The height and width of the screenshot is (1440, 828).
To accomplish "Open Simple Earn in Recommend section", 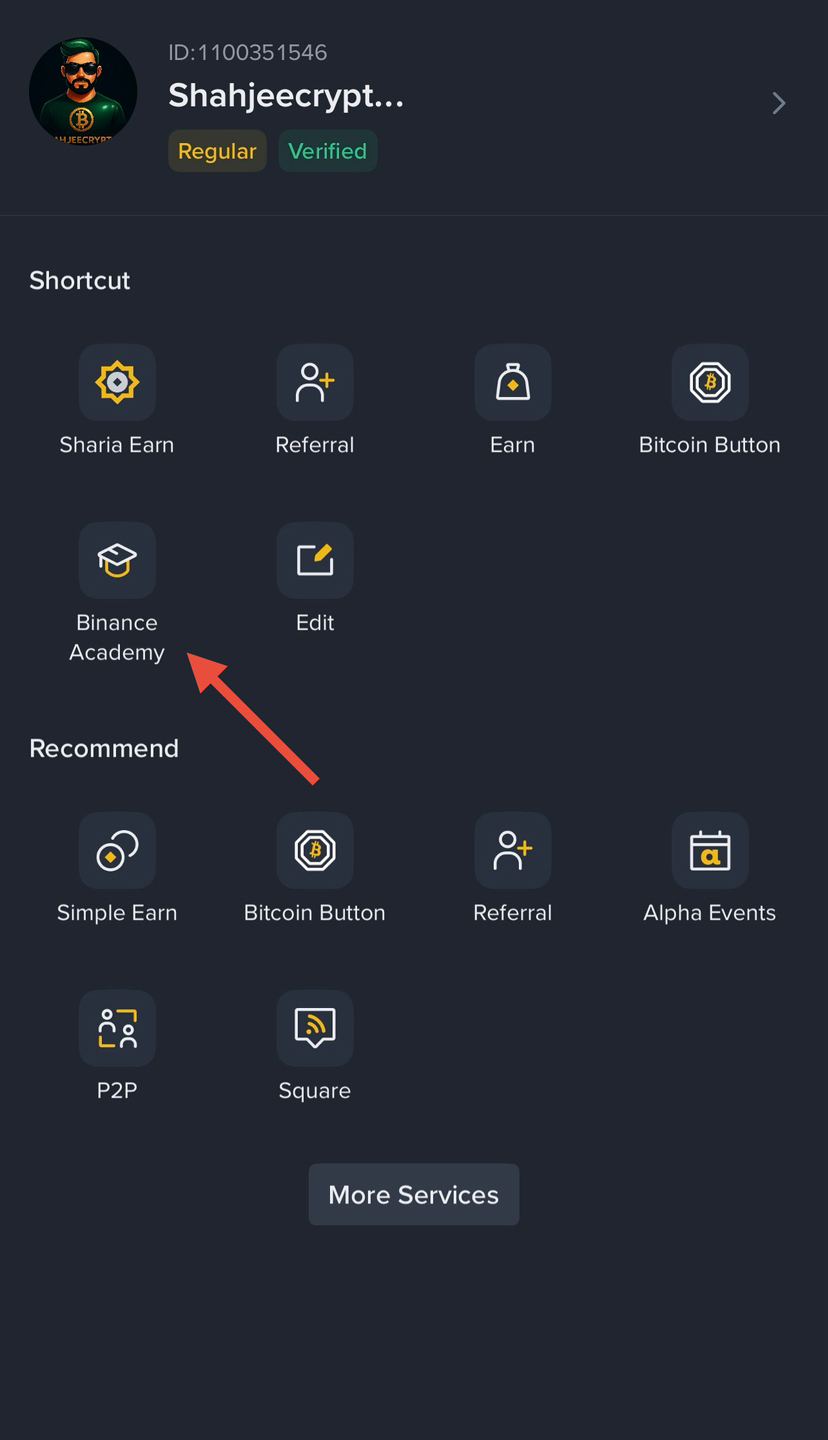I will [117, 850].
